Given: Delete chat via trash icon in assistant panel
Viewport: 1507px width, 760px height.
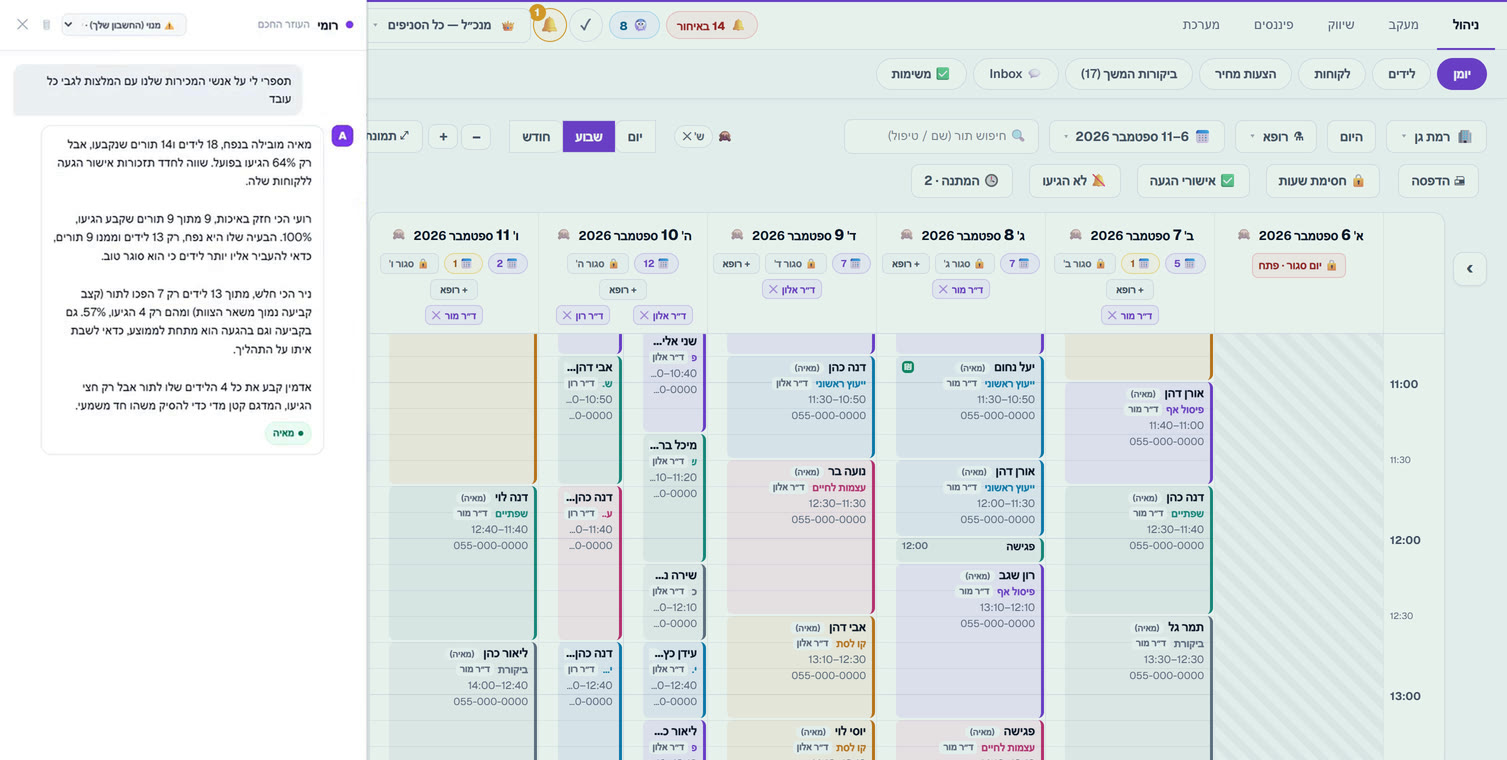Looking at the screenshot, I should 46,25.
